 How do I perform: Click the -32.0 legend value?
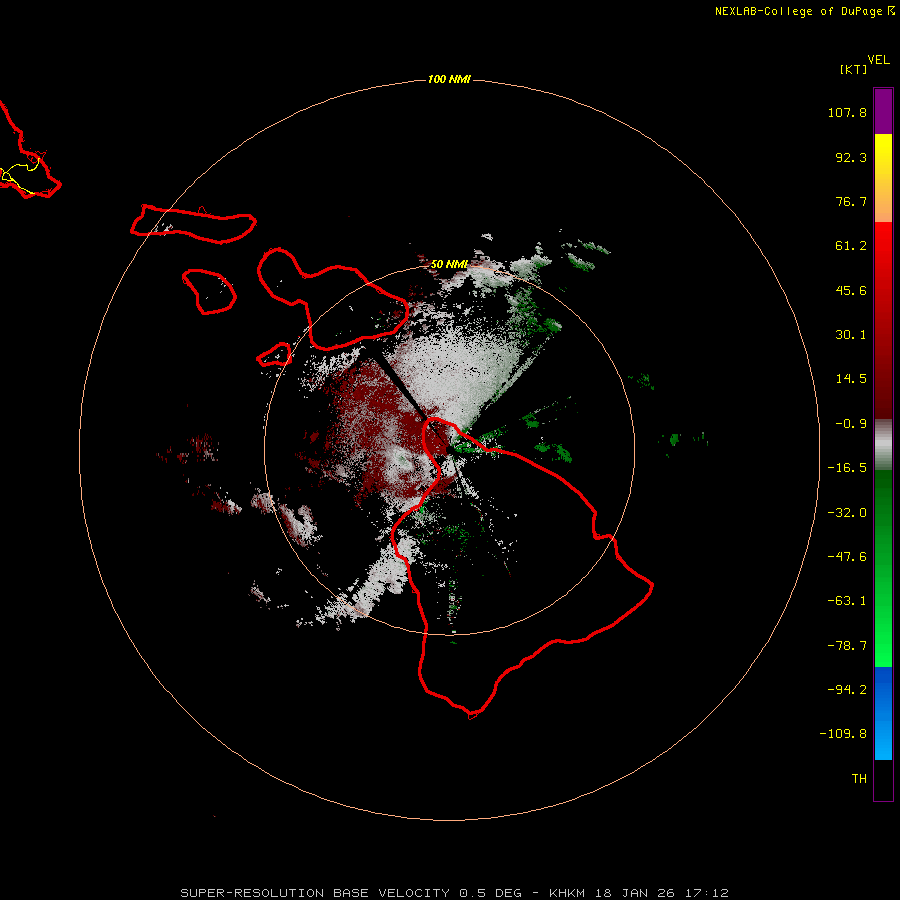pyautogui.click(x=847, y=513)
